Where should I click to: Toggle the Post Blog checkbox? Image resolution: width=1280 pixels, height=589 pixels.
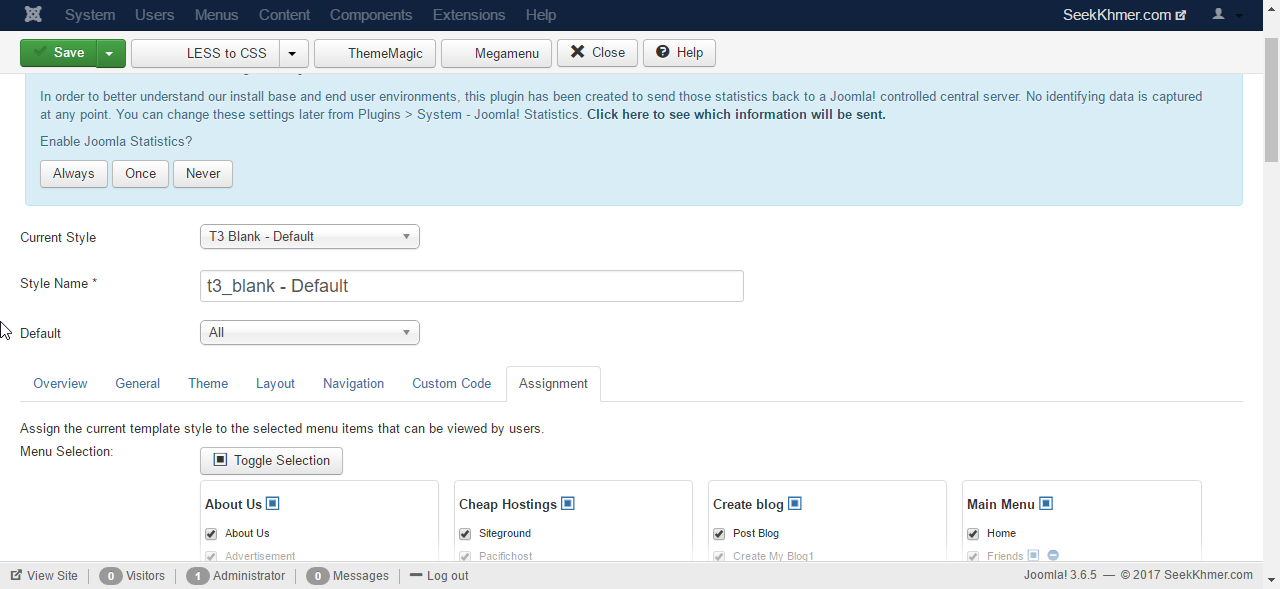pos(719,534)
